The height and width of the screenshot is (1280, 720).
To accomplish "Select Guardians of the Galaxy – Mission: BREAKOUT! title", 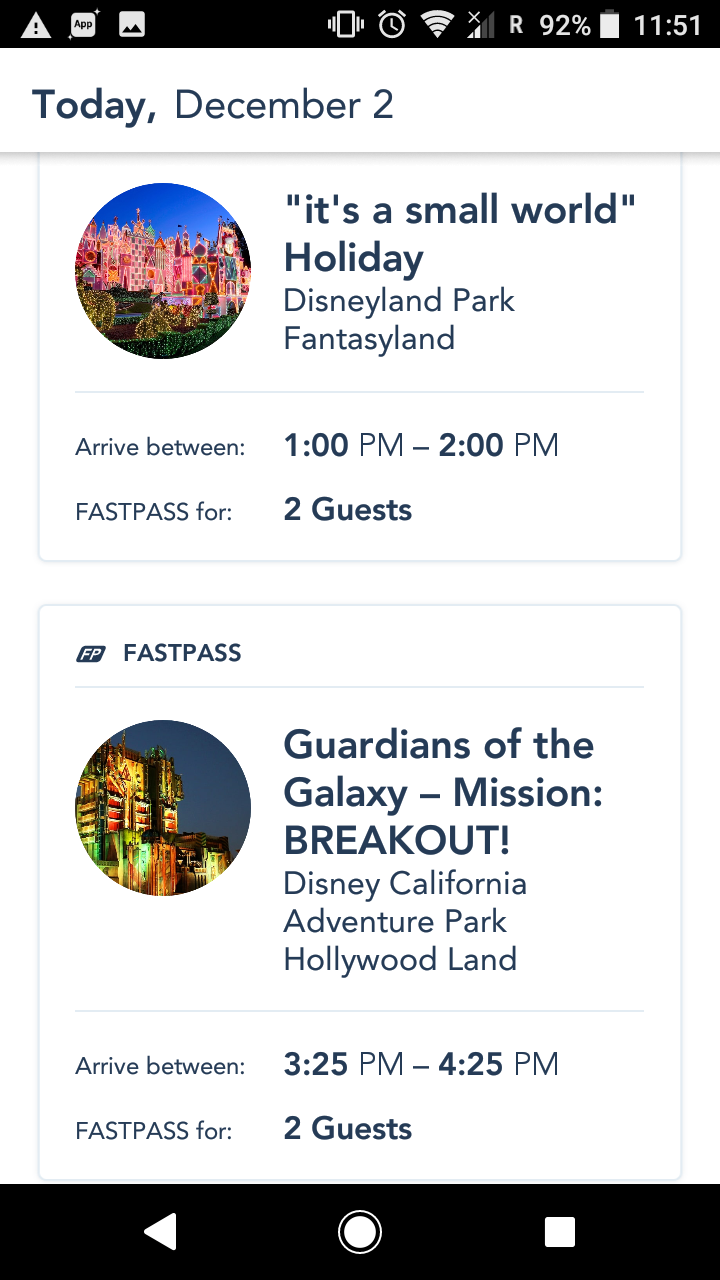I will [443, 793].
